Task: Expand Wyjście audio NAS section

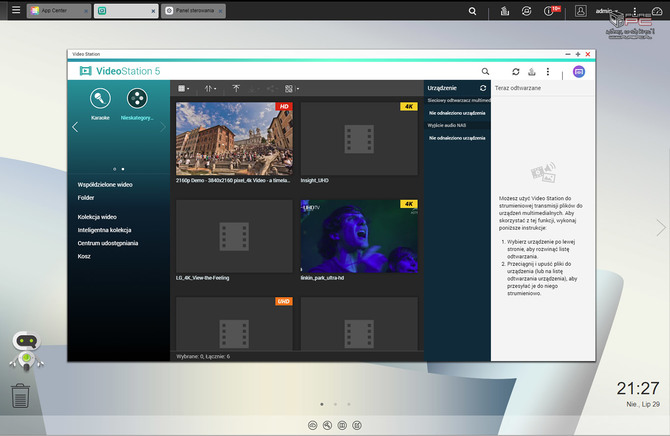Action: (x=457, y=125)
